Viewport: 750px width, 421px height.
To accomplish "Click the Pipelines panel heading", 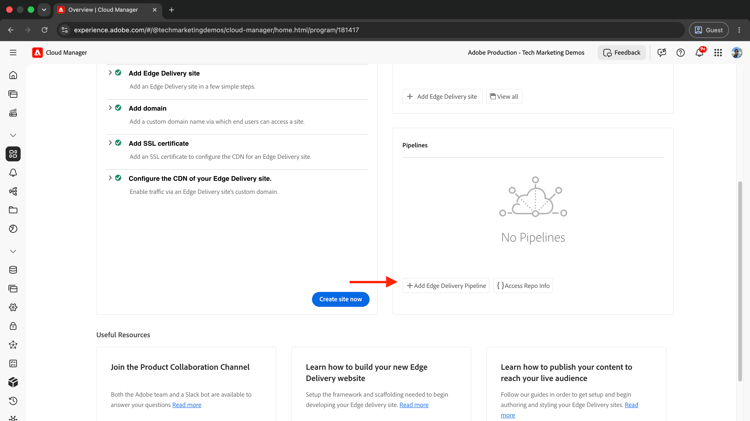I will coord(415,145).
